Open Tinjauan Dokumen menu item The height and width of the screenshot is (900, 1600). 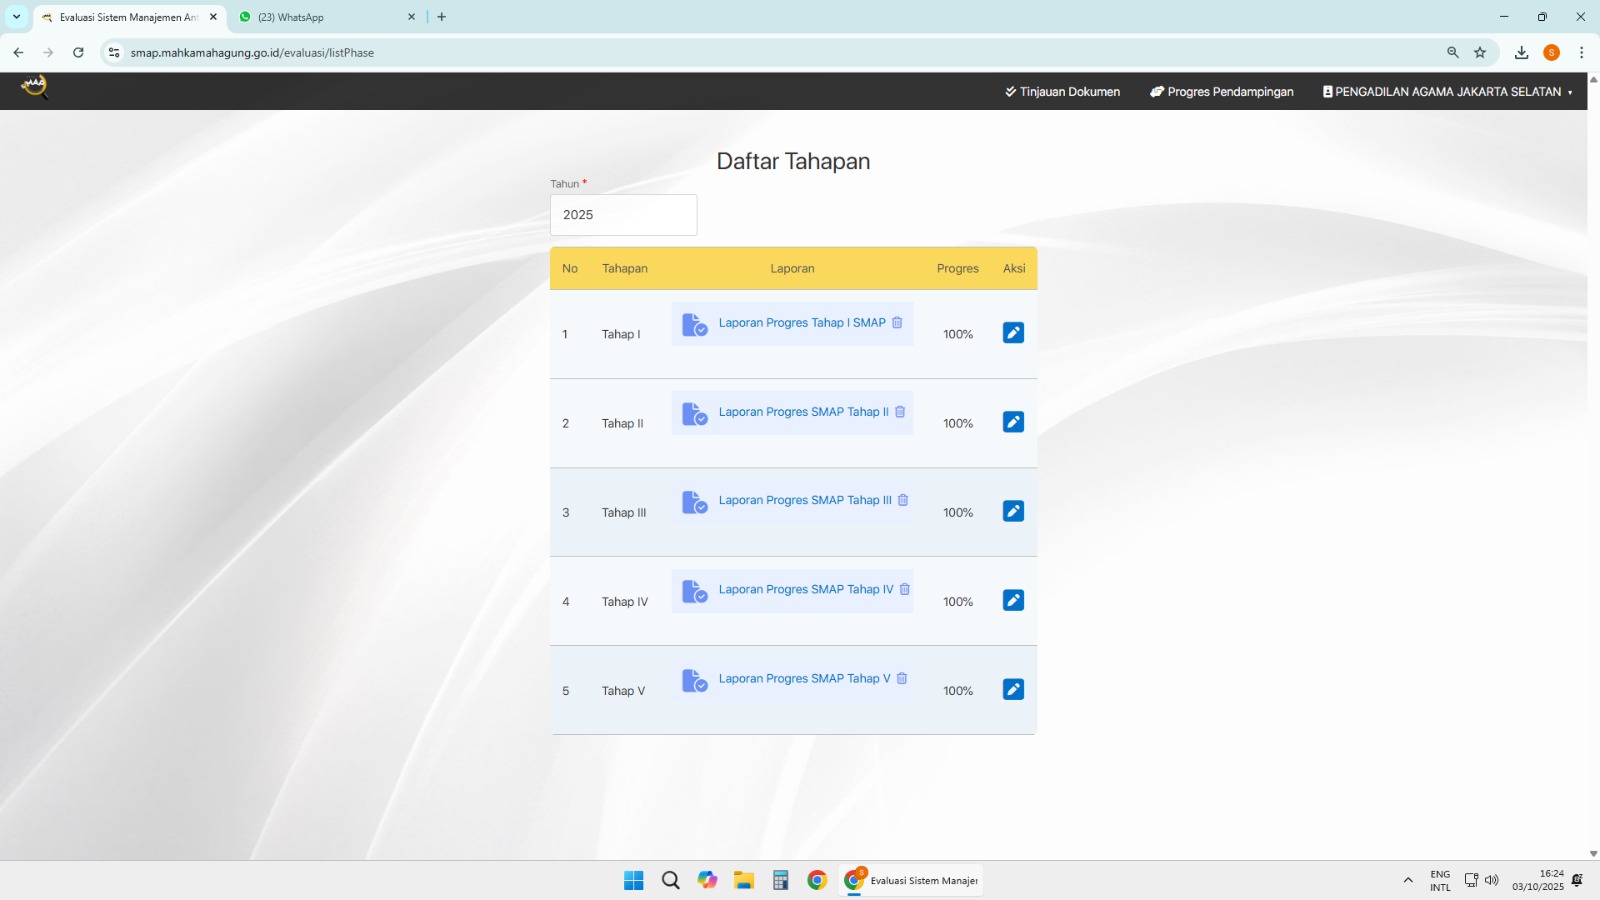1062,92
